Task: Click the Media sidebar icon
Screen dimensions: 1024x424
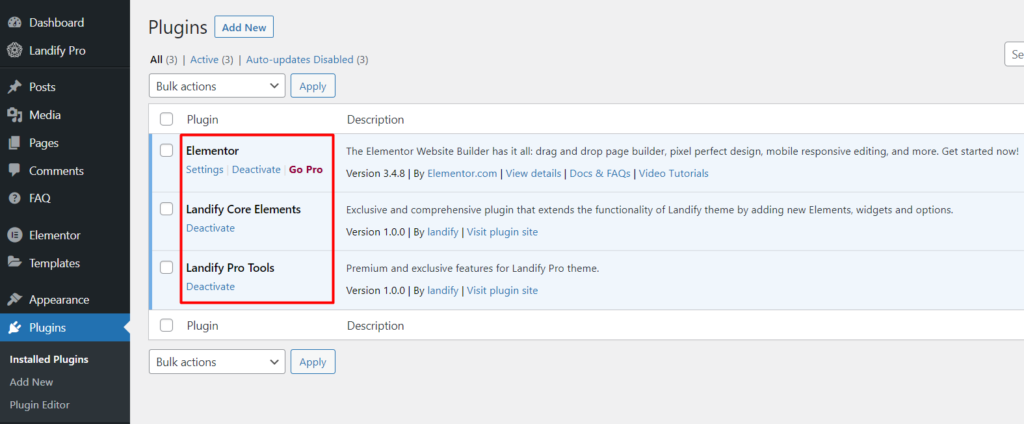Action: tap(14, 116)
